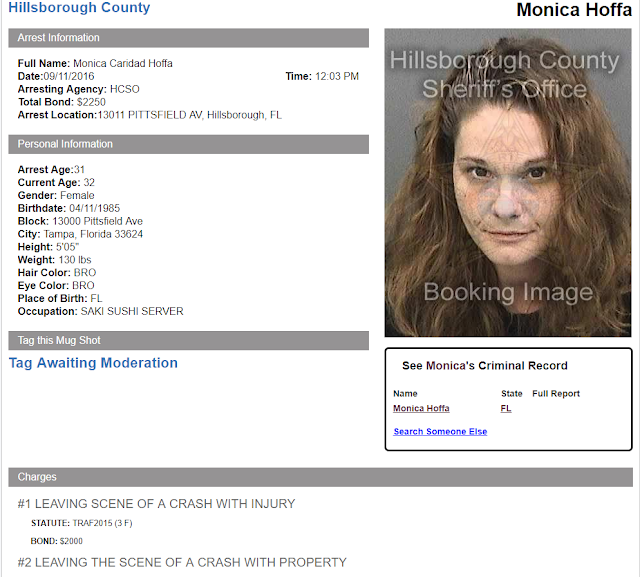Click the Arrest Information section header
The height and width of the screenshot is (577, 640).
pos(189,38)
